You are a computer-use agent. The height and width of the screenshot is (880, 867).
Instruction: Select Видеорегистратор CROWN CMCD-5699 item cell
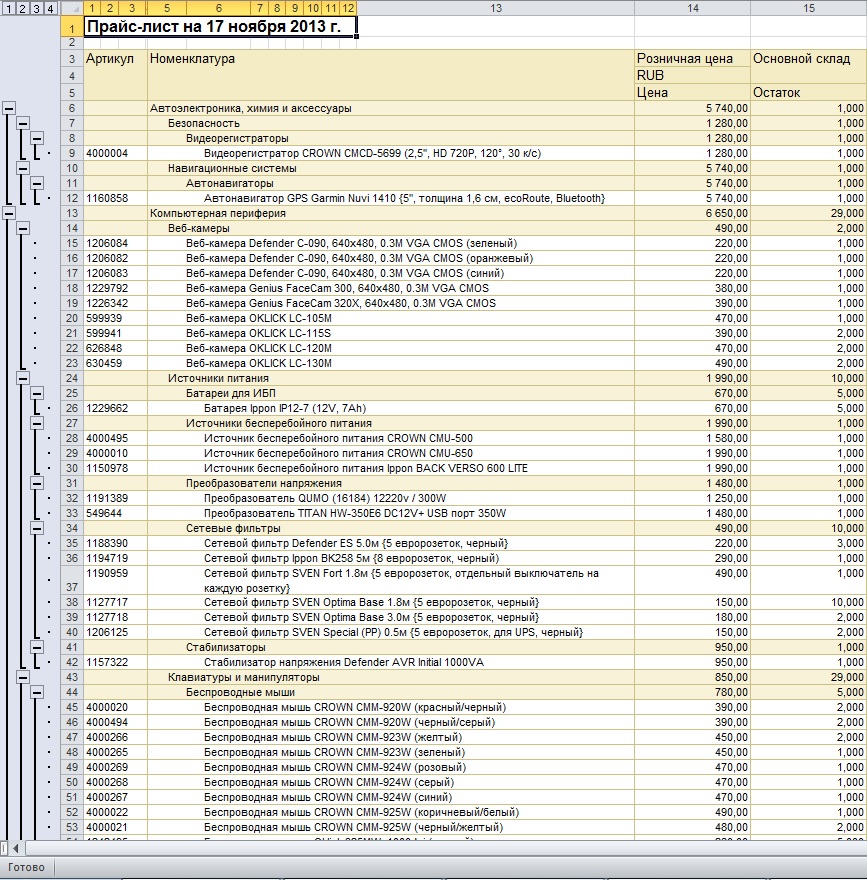(391, 153)
